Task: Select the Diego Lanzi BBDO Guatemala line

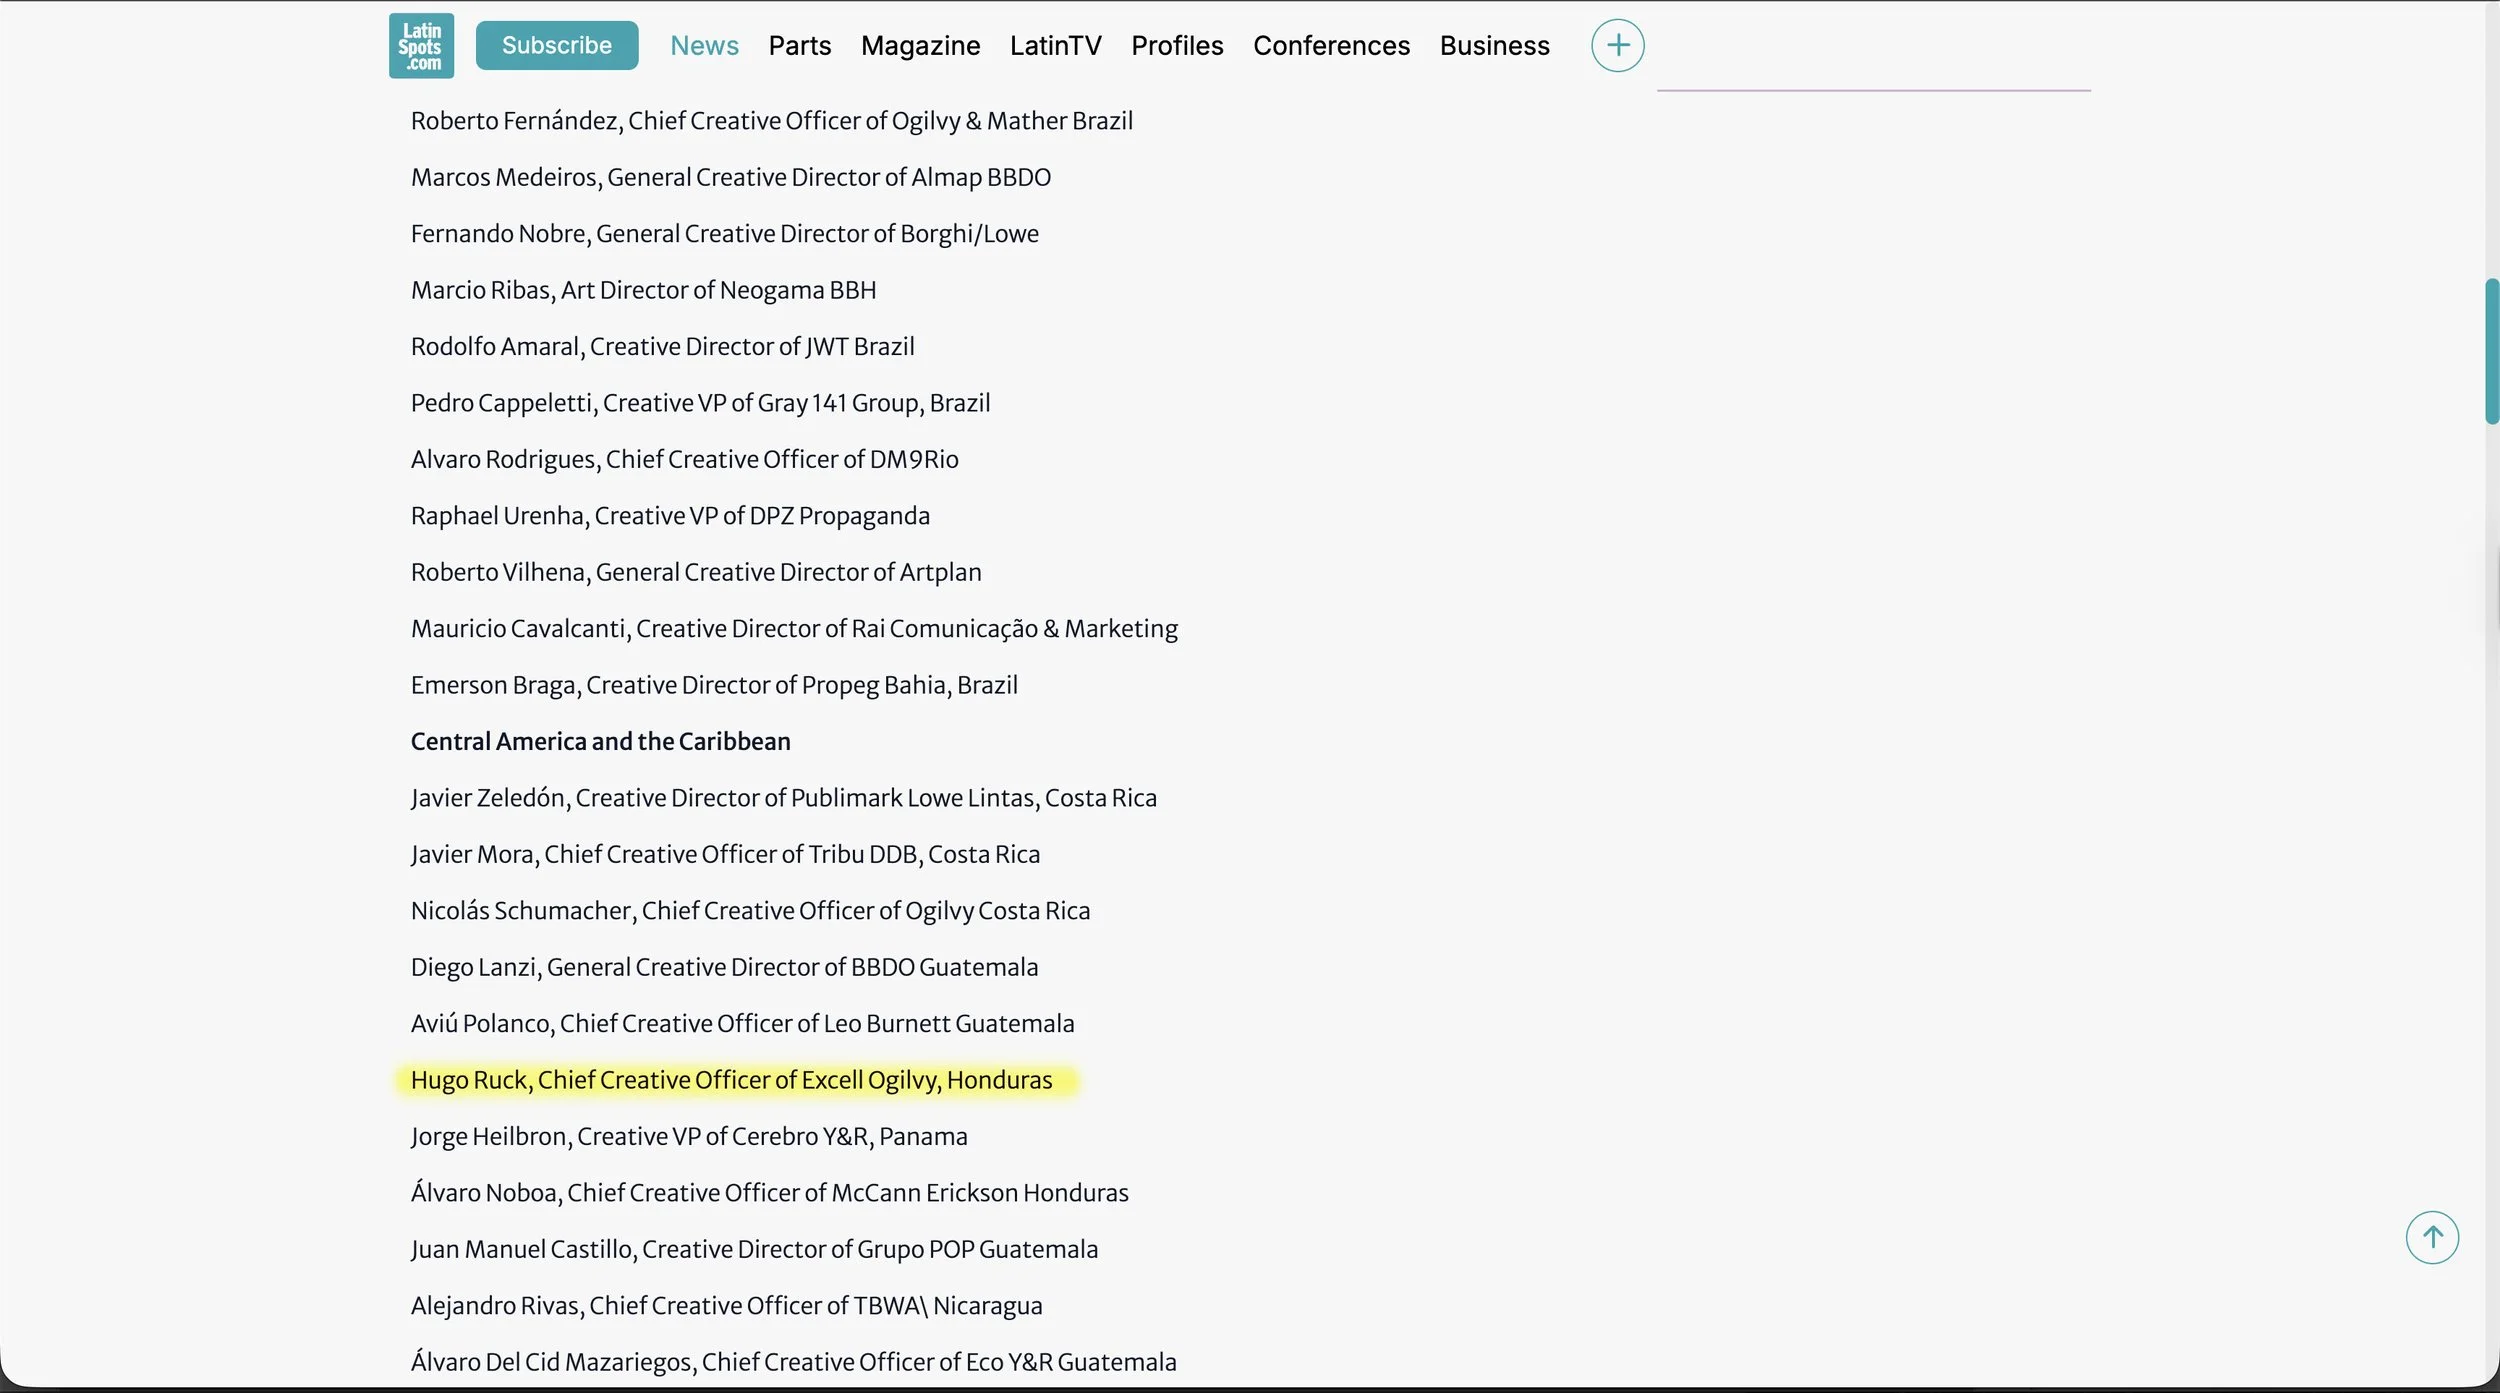Action: point(724,968)
